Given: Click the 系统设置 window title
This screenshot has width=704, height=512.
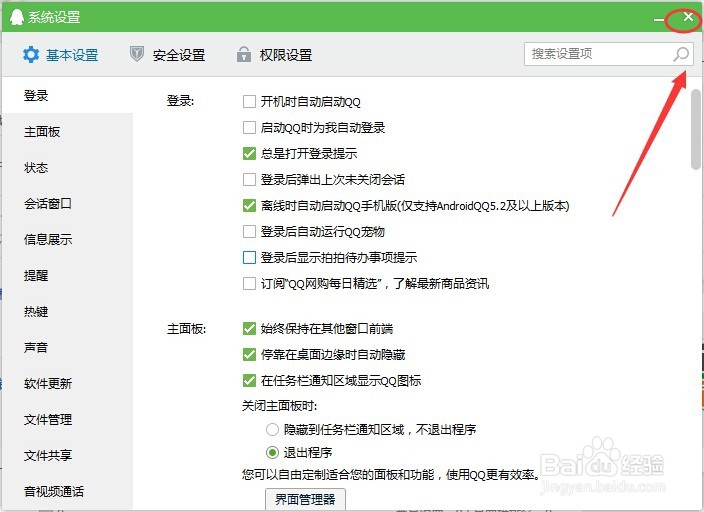Looking at the screenshot, I should click(54, 17).
